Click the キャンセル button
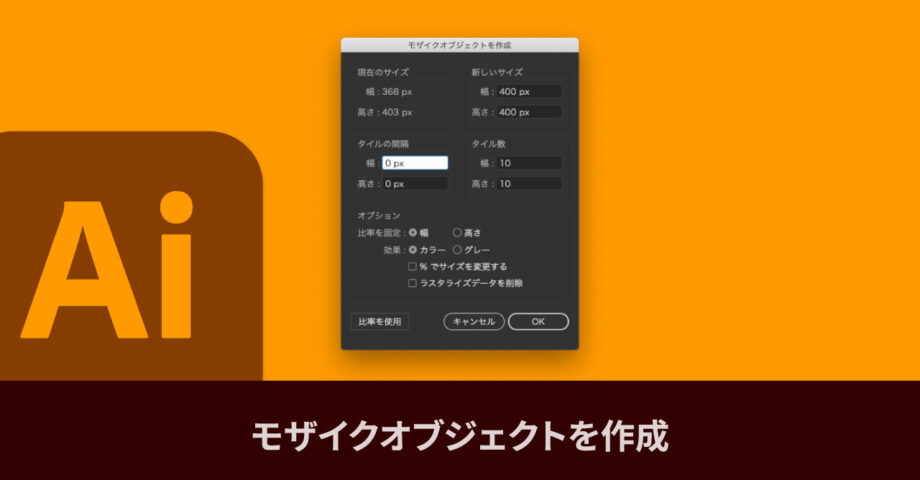Image resolution: width=920 pixels, height=480 pixels. point(474,322)
